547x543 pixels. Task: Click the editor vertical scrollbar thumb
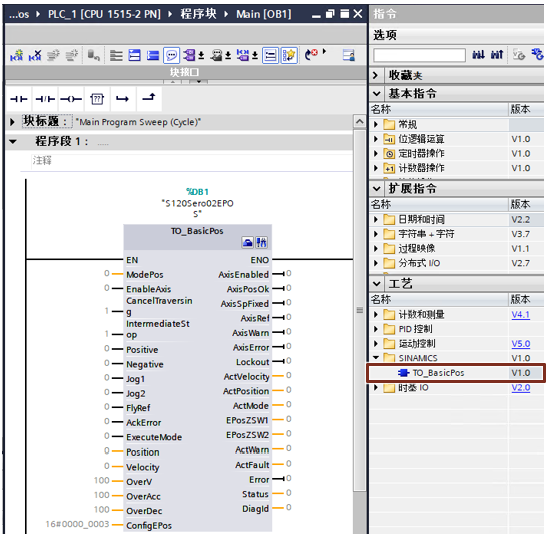pyautogui.click(x=360, y=310)
